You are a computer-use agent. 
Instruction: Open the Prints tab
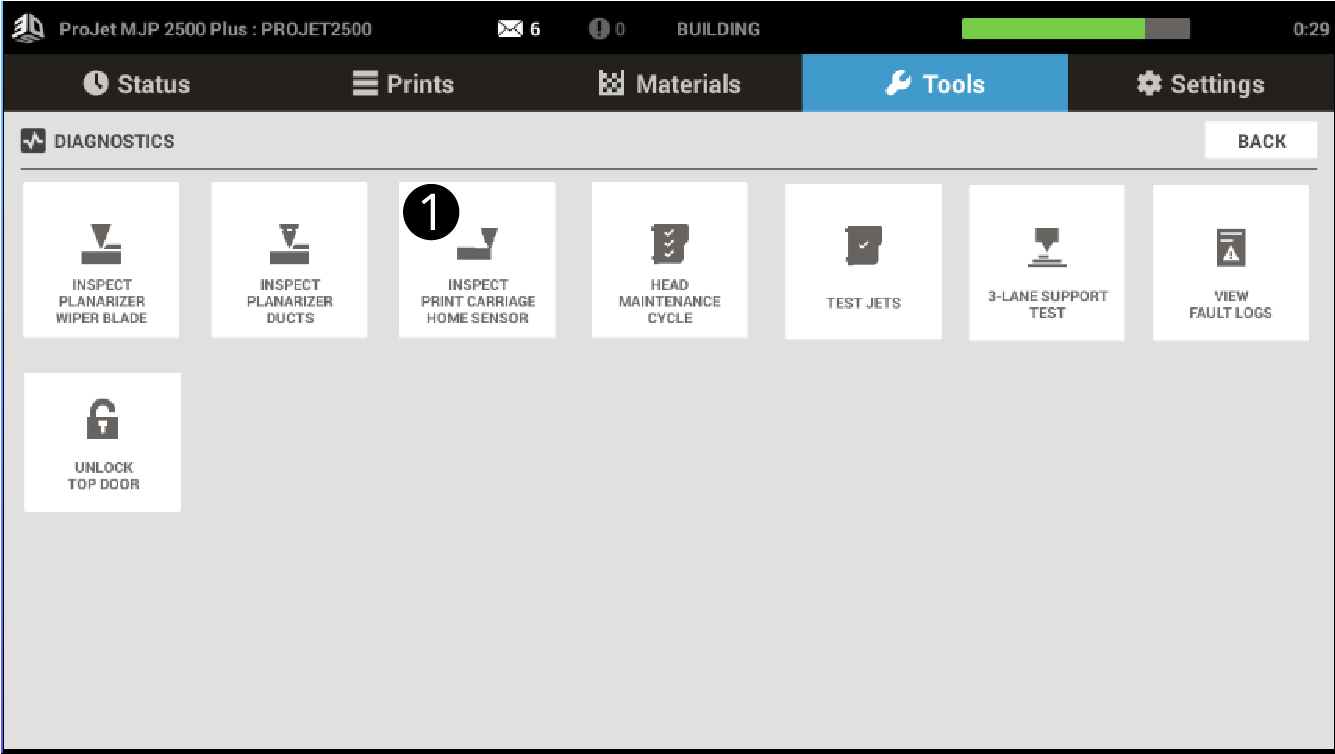click(x=403, y=84)
